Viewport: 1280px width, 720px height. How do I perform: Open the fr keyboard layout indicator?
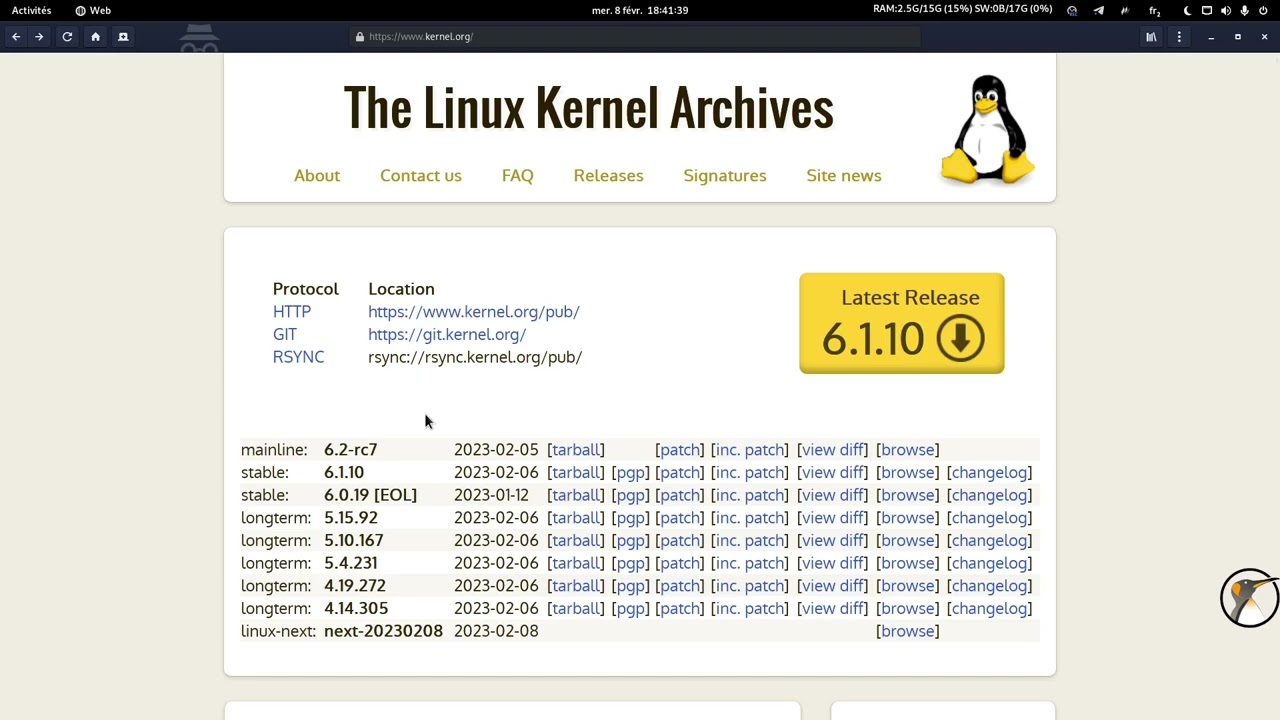[1155, 10]
